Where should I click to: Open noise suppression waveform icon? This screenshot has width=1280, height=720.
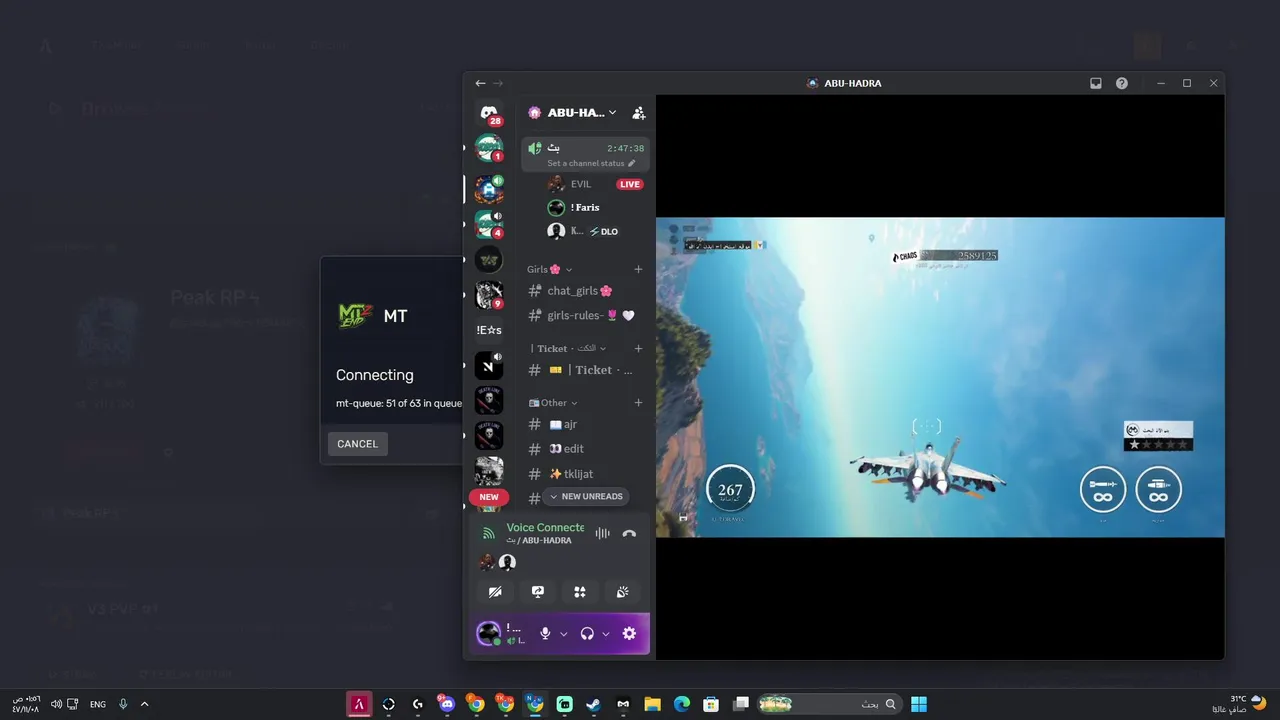click(x=602, y=534)
